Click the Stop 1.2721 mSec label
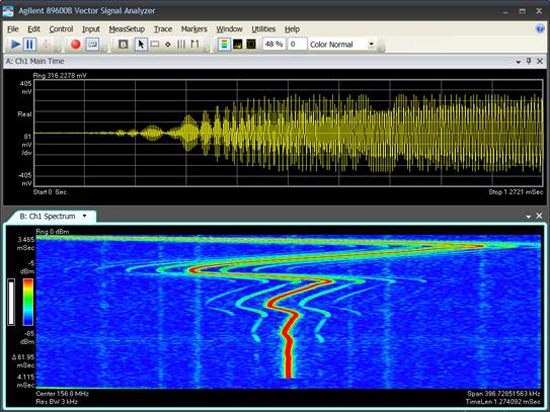The width and height of the screenshot is (550, 412). (516, 192)
